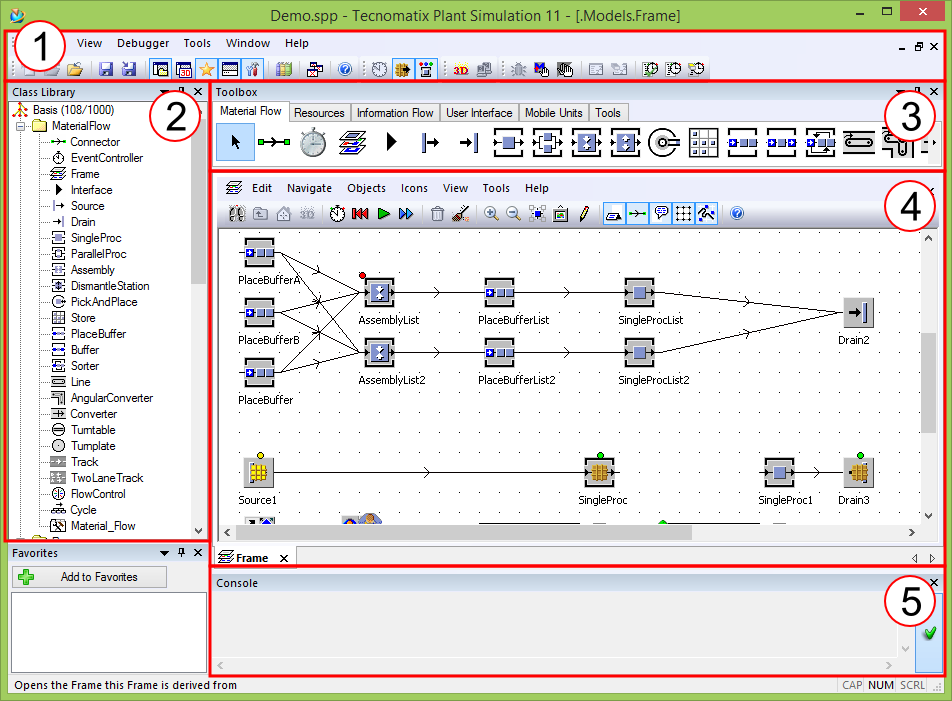
Task: Toggle object name labels in Frame
Action: point(614,214)
